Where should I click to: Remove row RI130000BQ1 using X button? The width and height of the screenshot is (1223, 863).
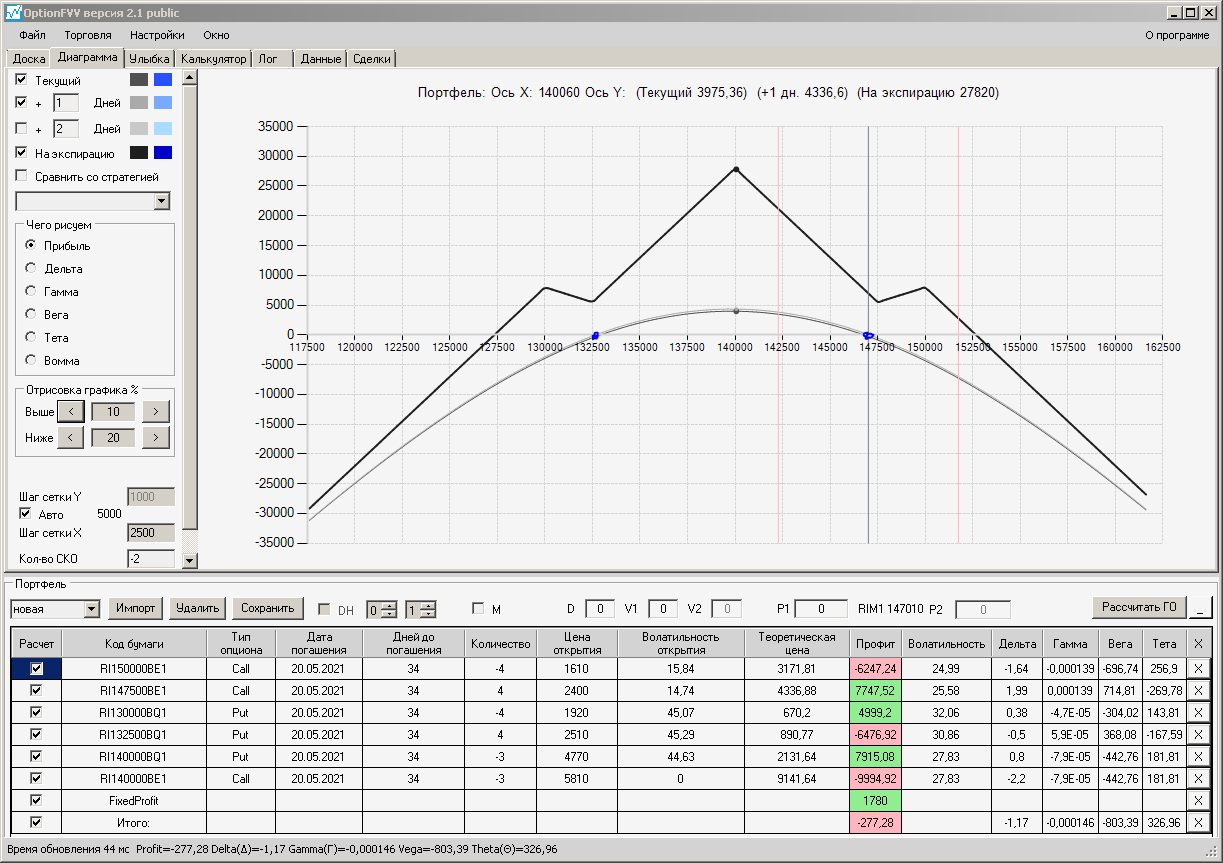click(1198, 713)
